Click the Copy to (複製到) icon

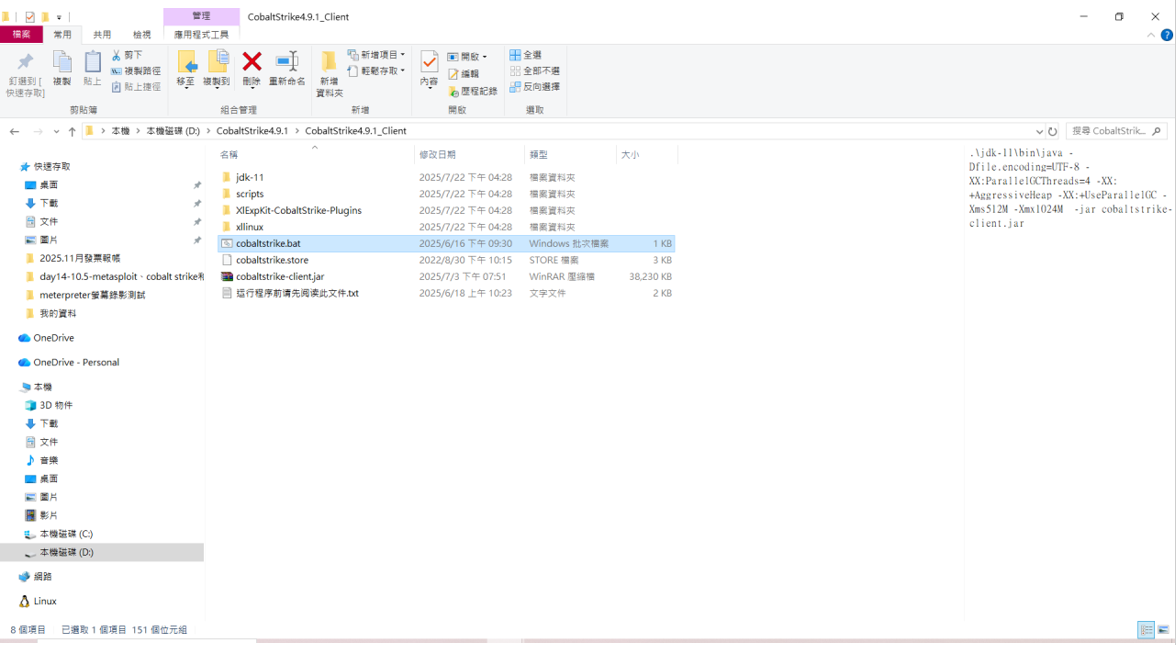click(x=217, y=64)
